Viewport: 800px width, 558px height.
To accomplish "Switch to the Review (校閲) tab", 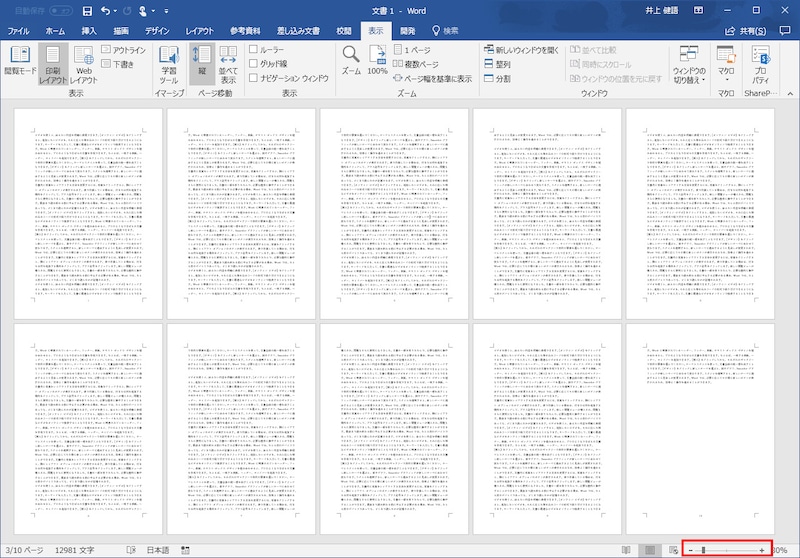I will tap(343, 31).
